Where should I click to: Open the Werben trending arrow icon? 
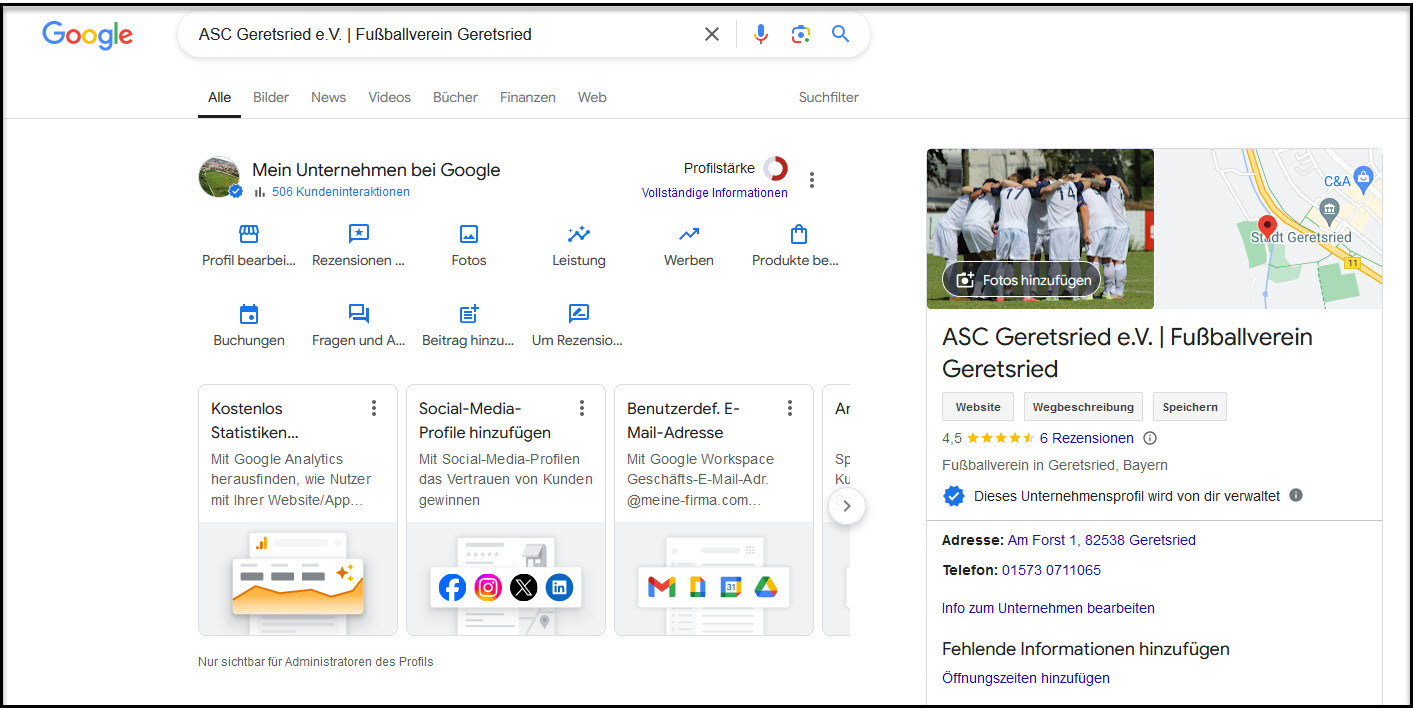[x=689, y=234]
